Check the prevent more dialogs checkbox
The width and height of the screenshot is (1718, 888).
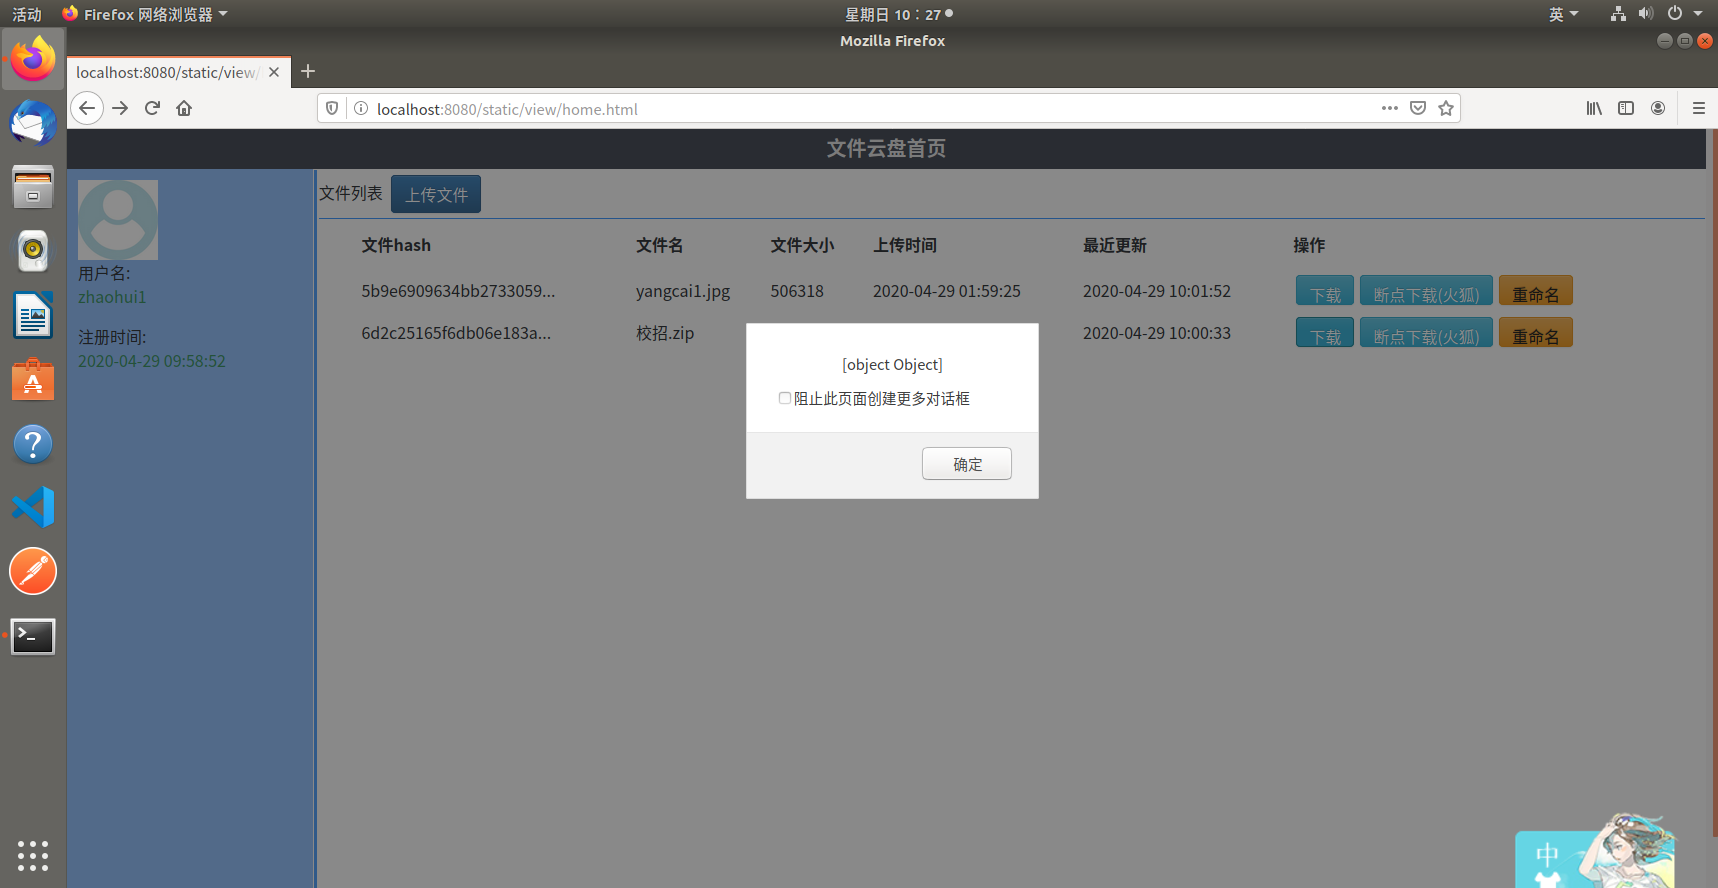coord(785,398)
